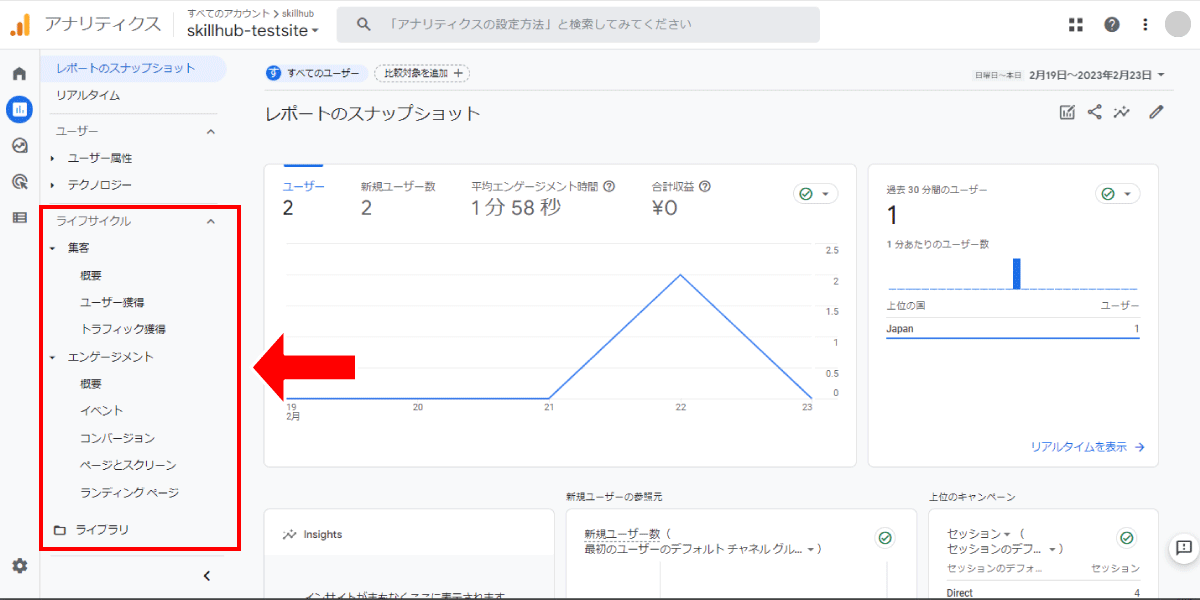Image resolution: width=1200 pixels, height=600 pixels.
Task: Open ランディング ページ report
Action: (130, 493)
